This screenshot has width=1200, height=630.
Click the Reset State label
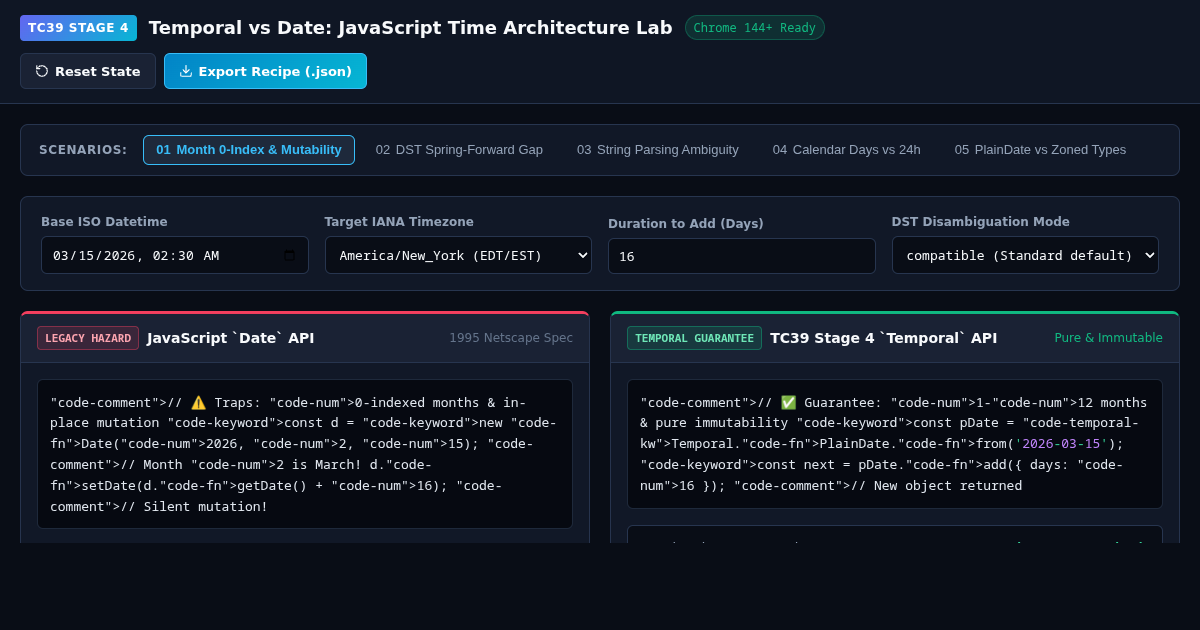coord(98,71)
